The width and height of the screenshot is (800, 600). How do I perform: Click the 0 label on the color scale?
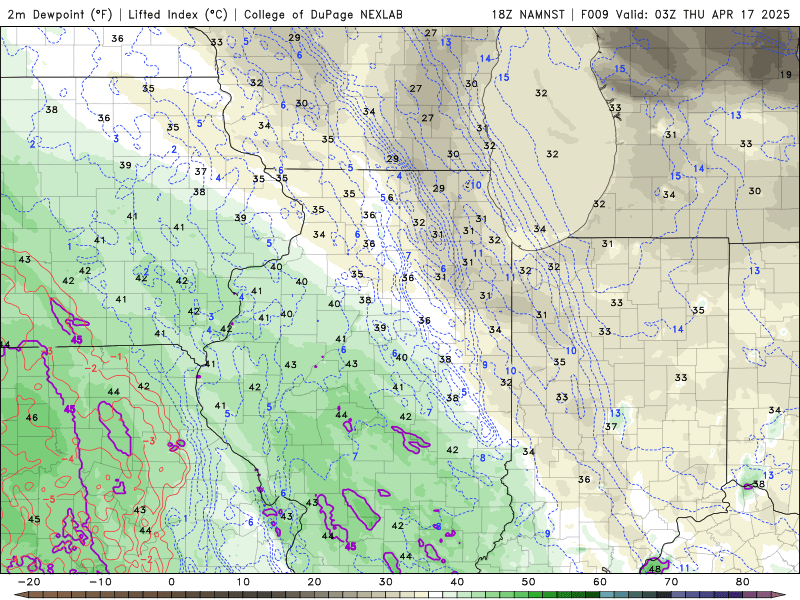[x=171, y=582]
